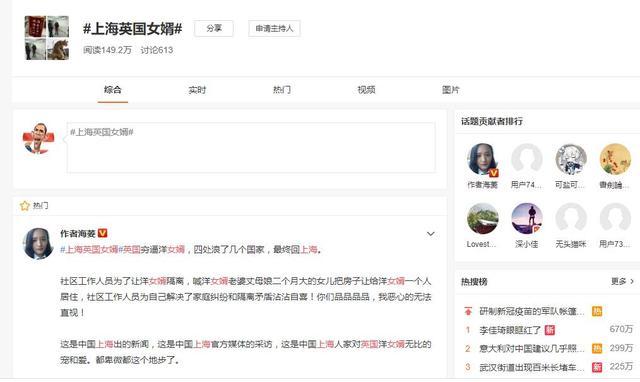640x382 pixels.
Task: Open the 图片 tab
Action: 451,90
